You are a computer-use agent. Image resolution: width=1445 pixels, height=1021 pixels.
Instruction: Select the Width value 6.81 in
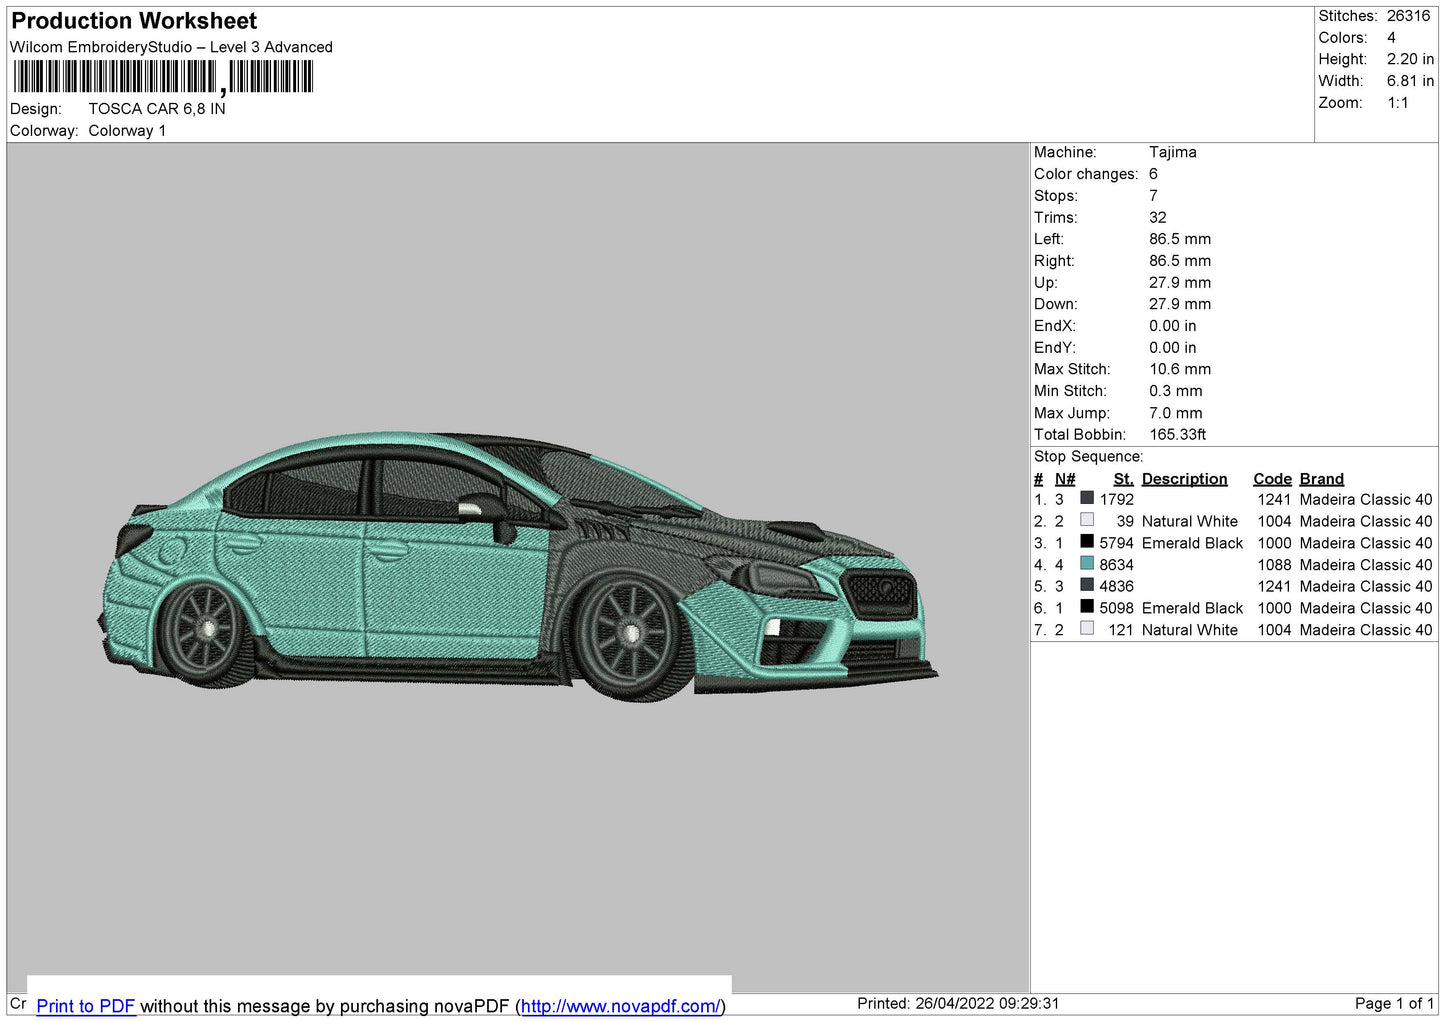click(1410, 81)
